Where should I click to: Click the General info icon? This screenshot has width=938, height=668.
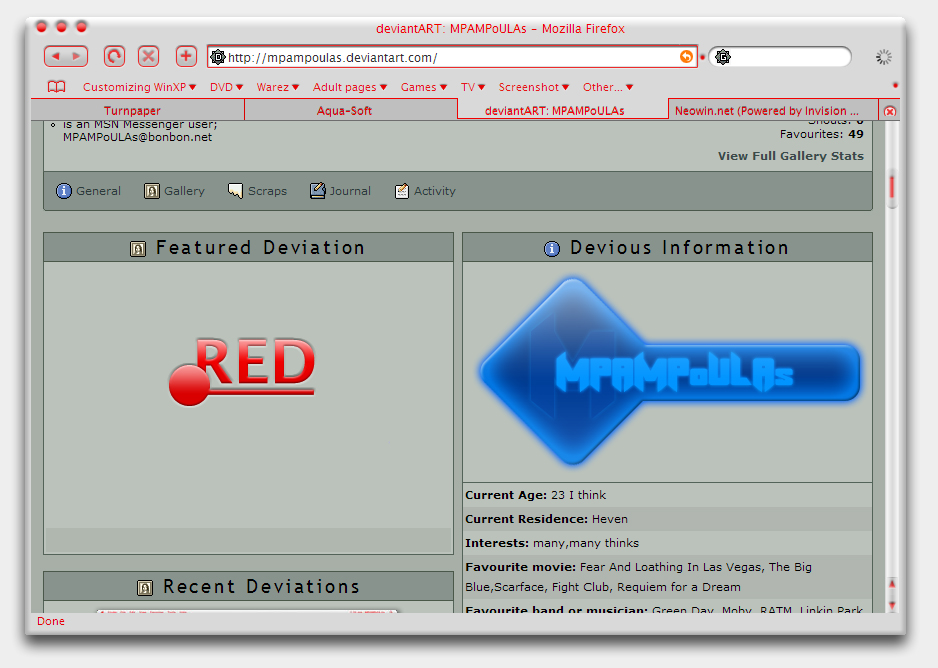point(64,191)
